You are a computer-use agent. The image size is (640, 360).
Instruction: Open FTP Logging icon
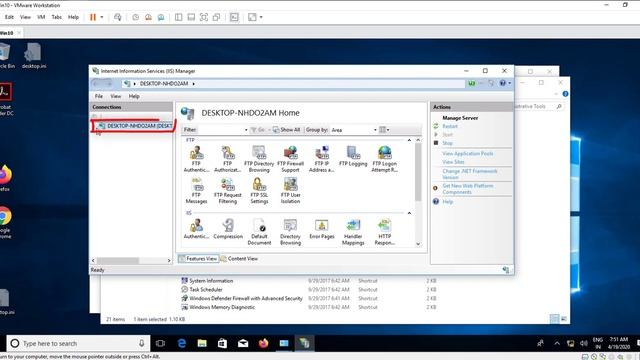click(353, 156)
